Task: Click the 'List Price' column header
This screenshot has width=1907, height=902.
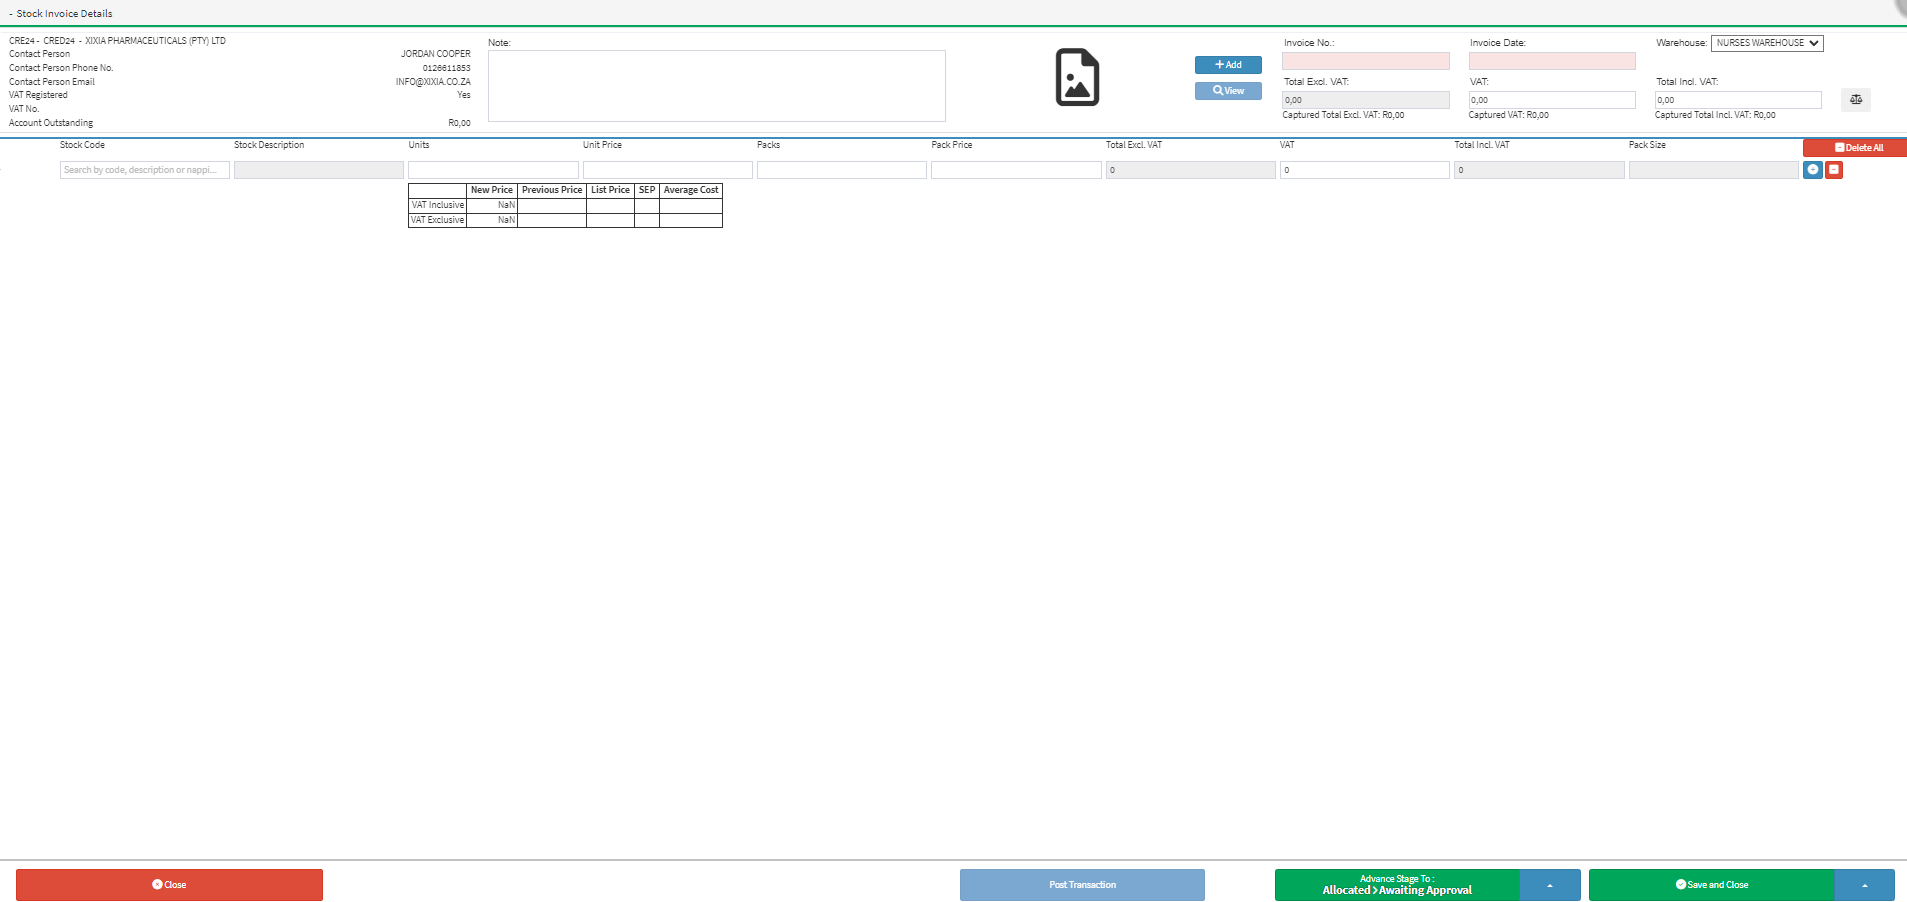Action: pos(610,190)
